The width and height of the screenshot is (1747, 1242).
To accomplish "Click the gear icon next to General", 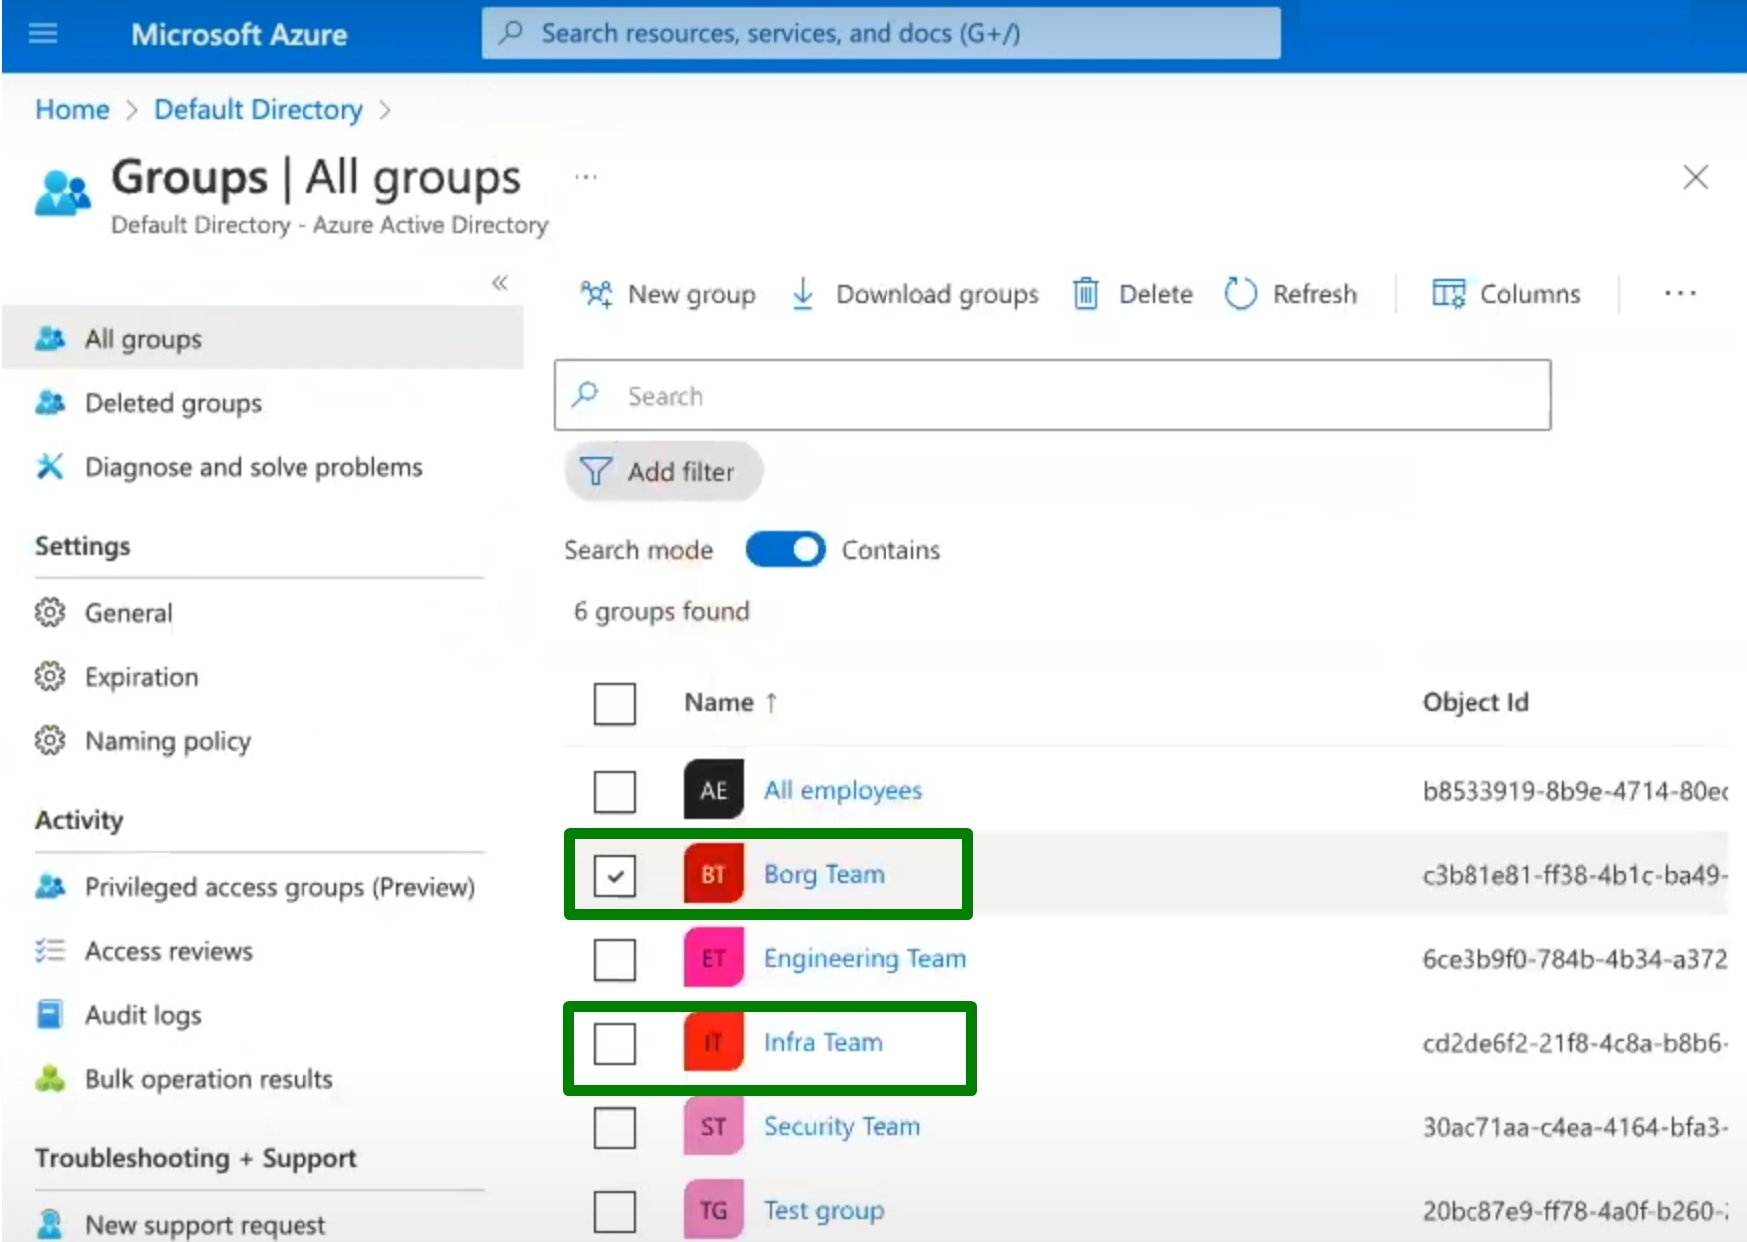I will [49, 612].
